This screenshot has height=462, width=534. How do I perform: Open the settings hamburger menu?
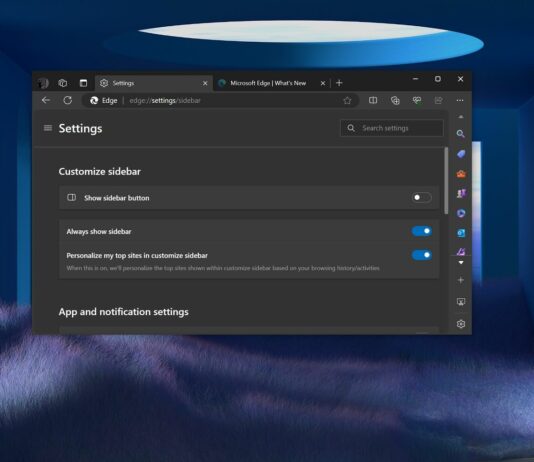coord(48,128)
